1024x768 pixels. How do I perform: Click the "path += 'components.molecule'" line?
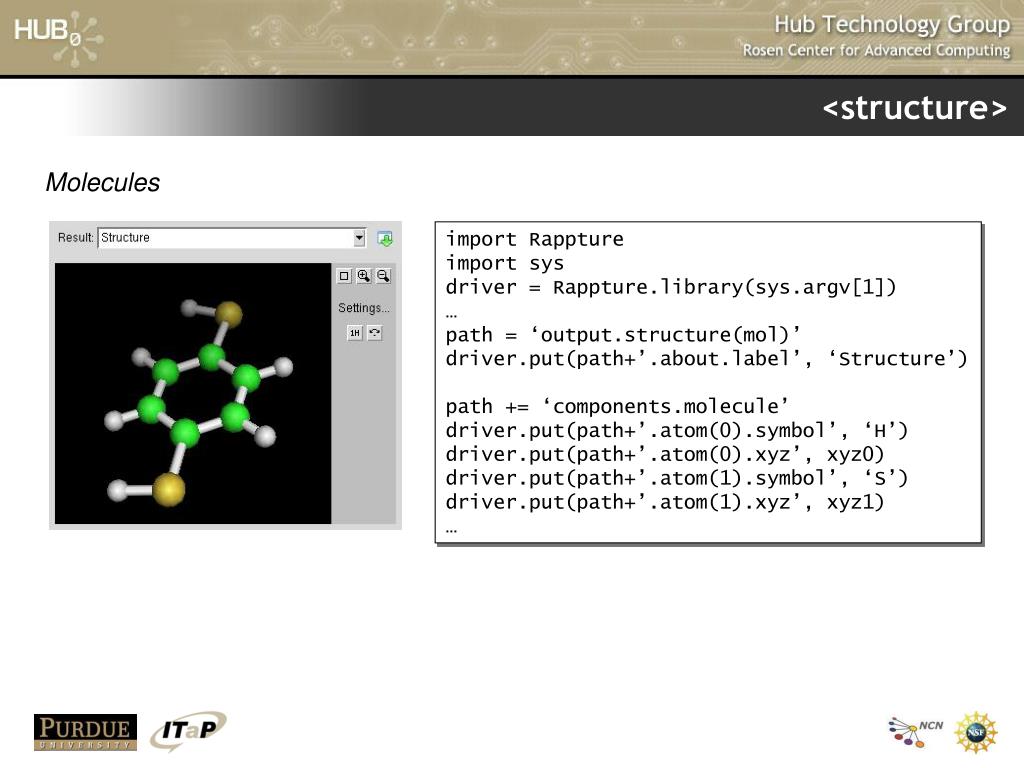tap(617, 406)
